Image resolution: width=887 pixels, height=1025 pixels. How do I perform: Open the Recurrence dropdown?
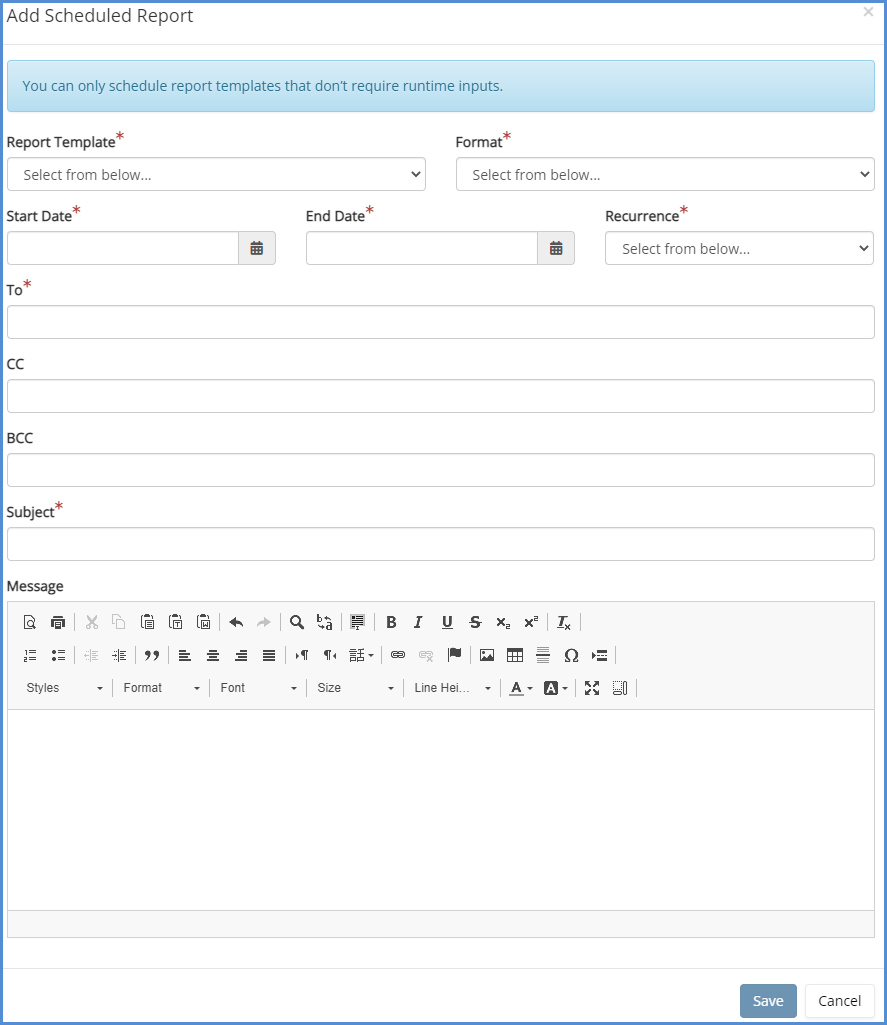(x=739, y=249)
